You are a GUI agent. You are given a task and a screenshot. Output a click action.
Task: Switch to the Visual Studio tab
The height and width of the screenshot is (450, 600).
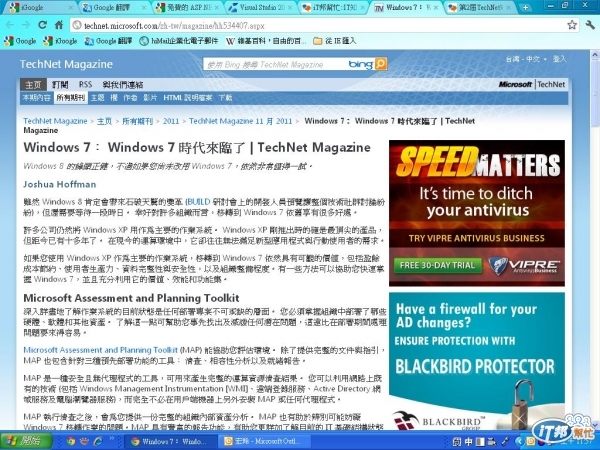tap(259, 7)
